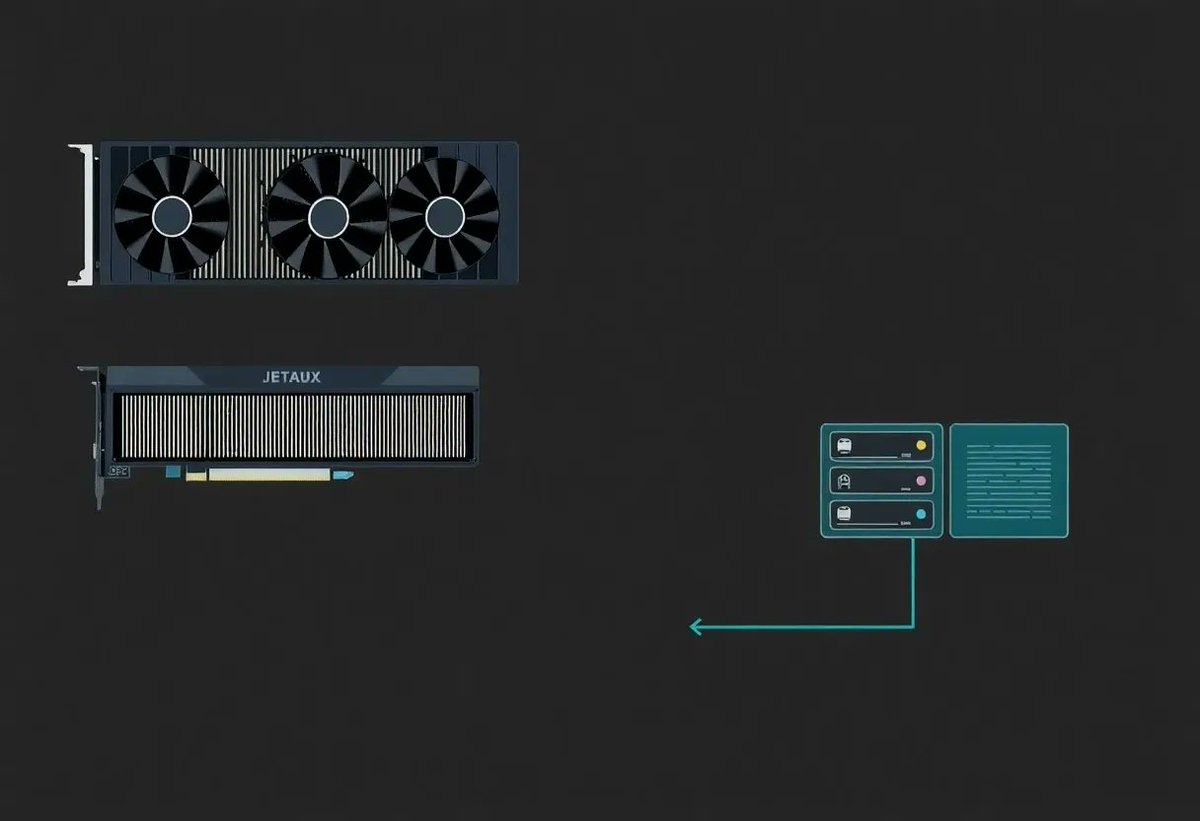Click the rightmost fan hub on the top card

(x=444, y=215)
